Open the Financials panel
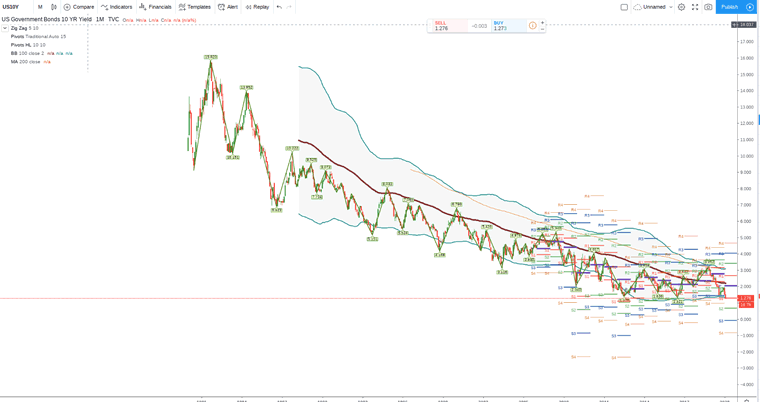This screenshot has height=402, width=760. click(155, 7)
